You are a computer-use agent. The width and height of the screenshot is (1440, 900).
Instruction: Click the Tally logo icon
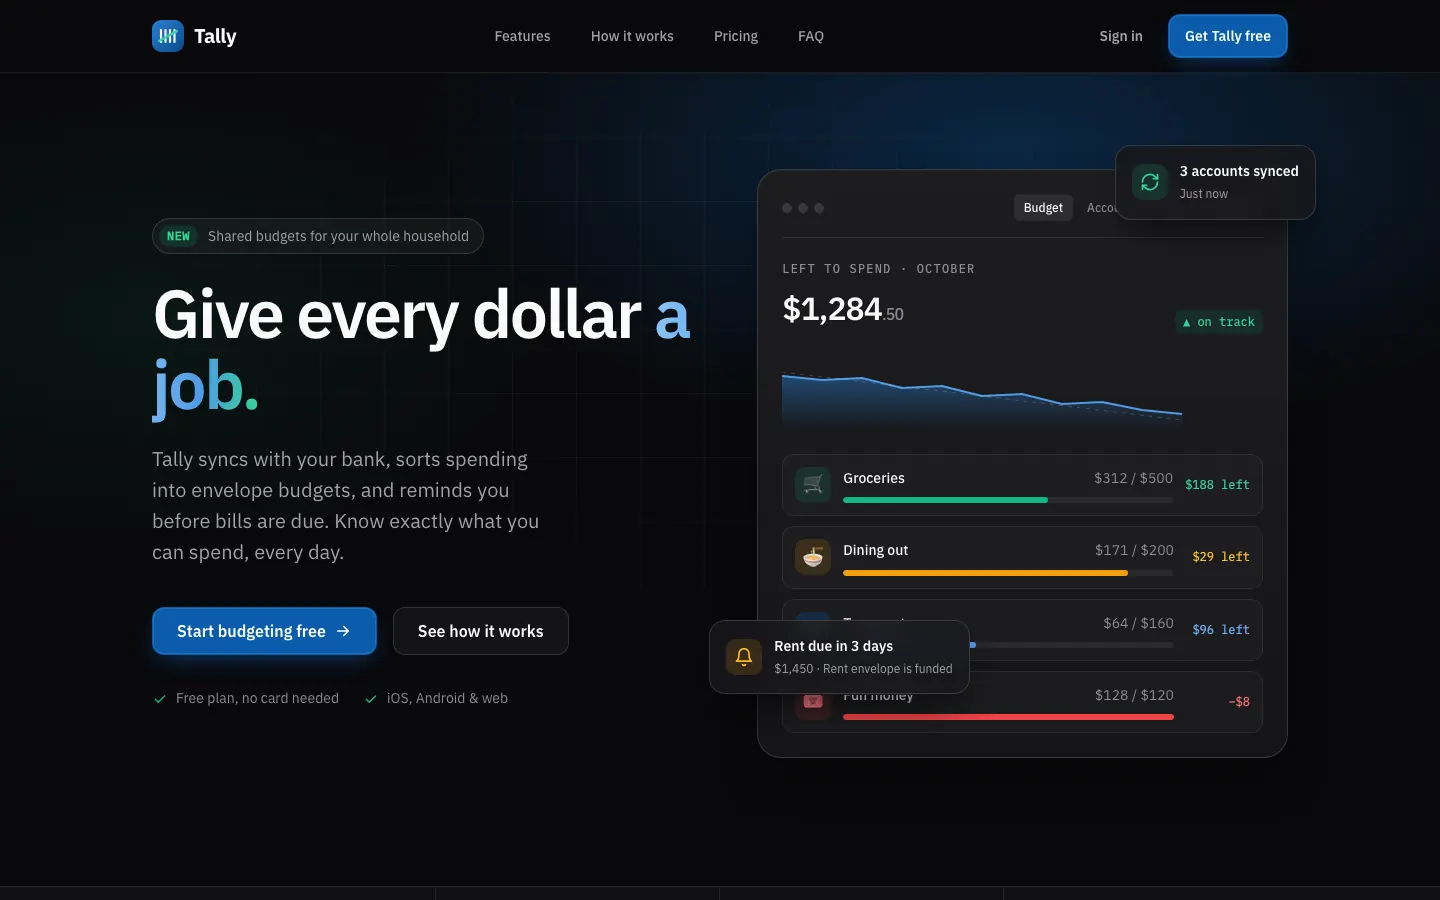pos(168,36)
